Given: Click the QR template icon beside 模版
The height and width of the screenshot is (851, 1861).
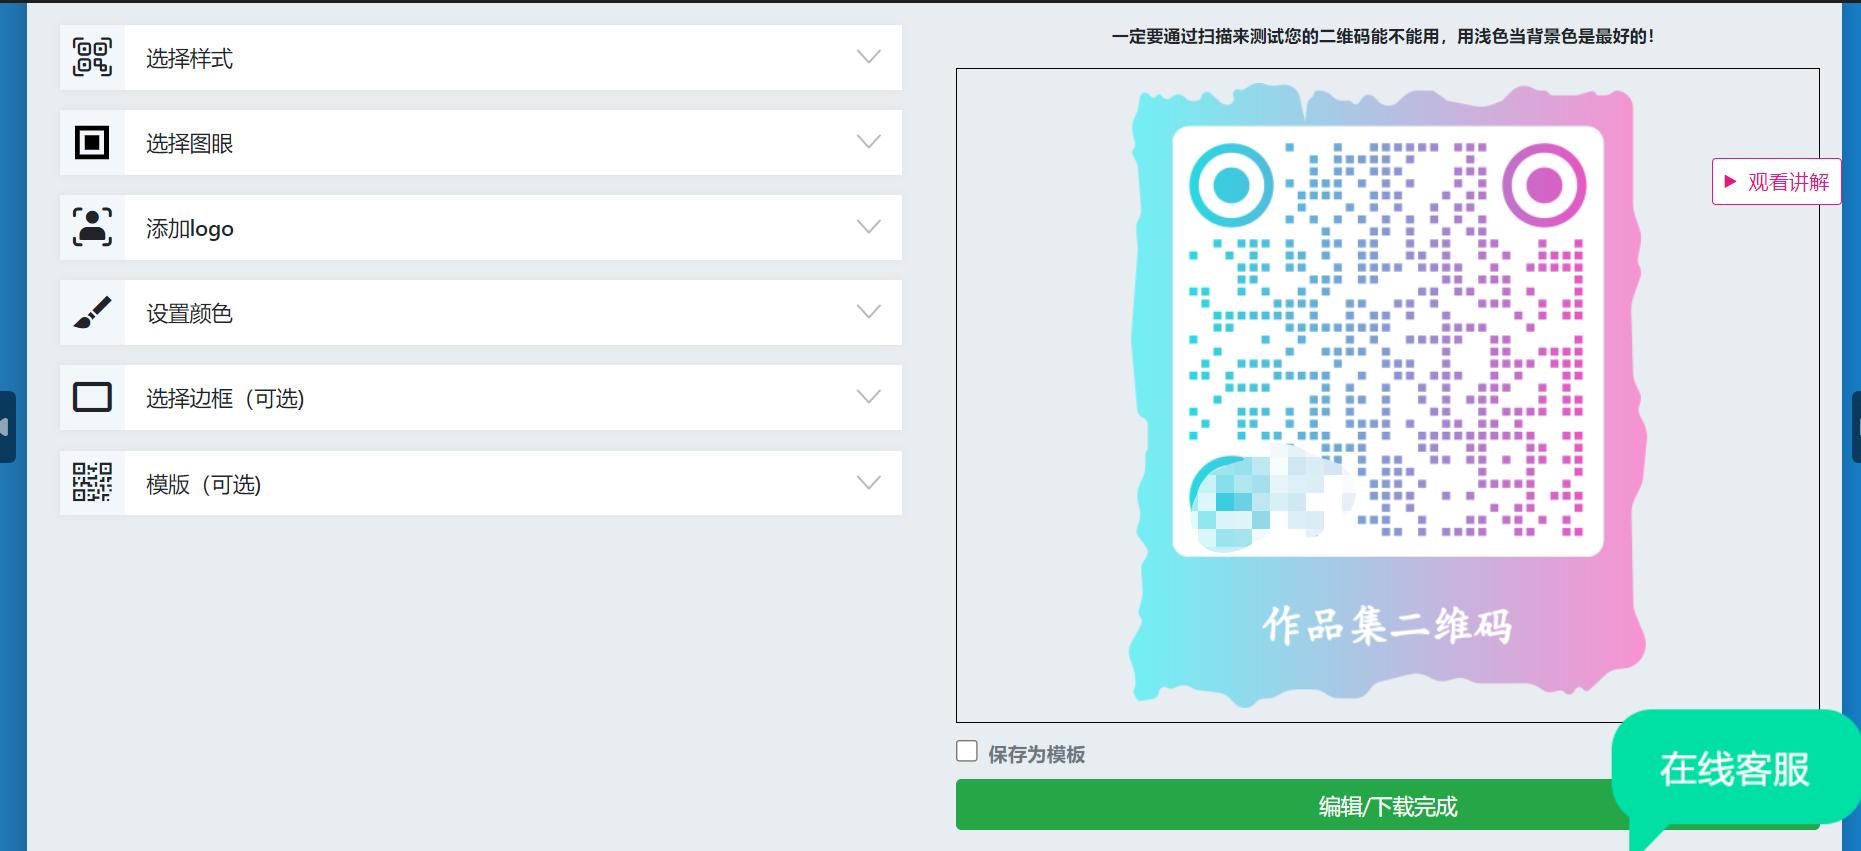Looking at the screenshot, I should [92, 482].
